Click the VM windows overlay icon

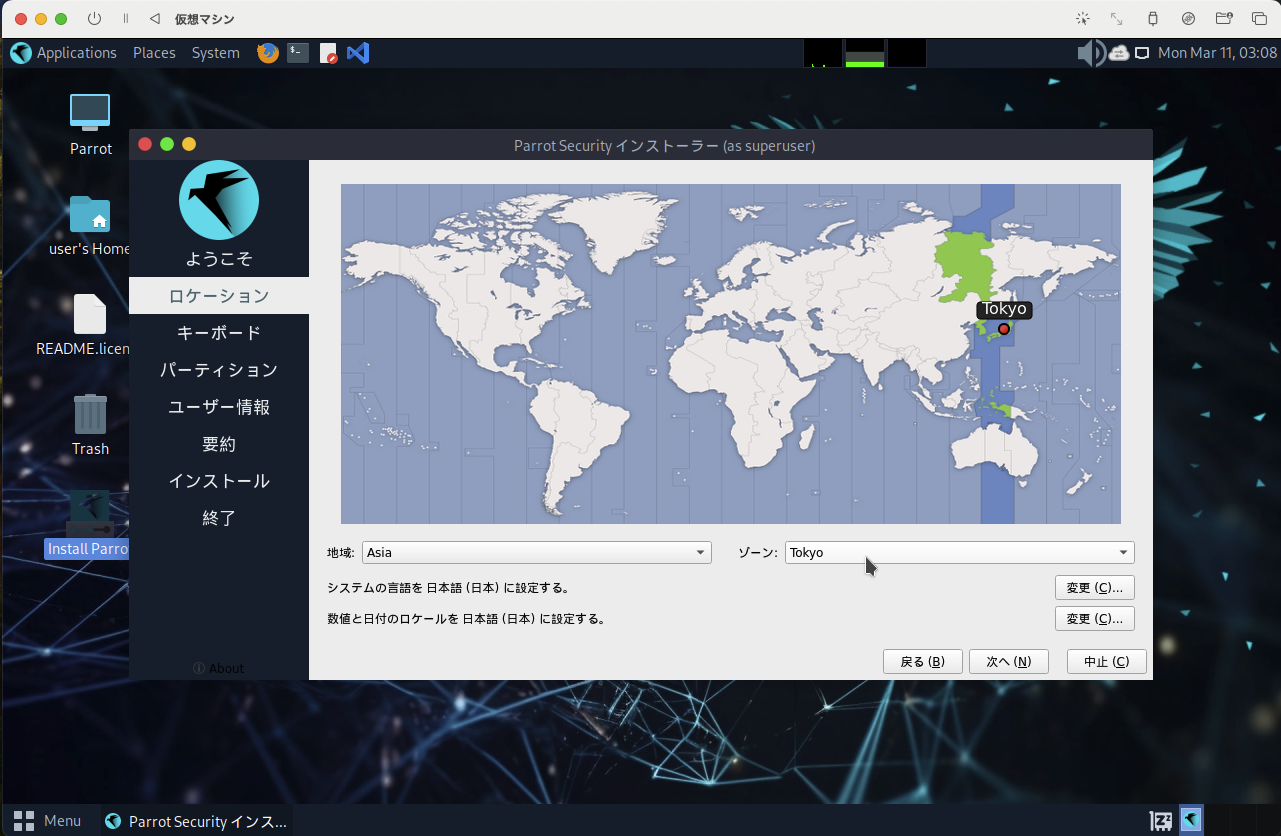click(1259, 19)
